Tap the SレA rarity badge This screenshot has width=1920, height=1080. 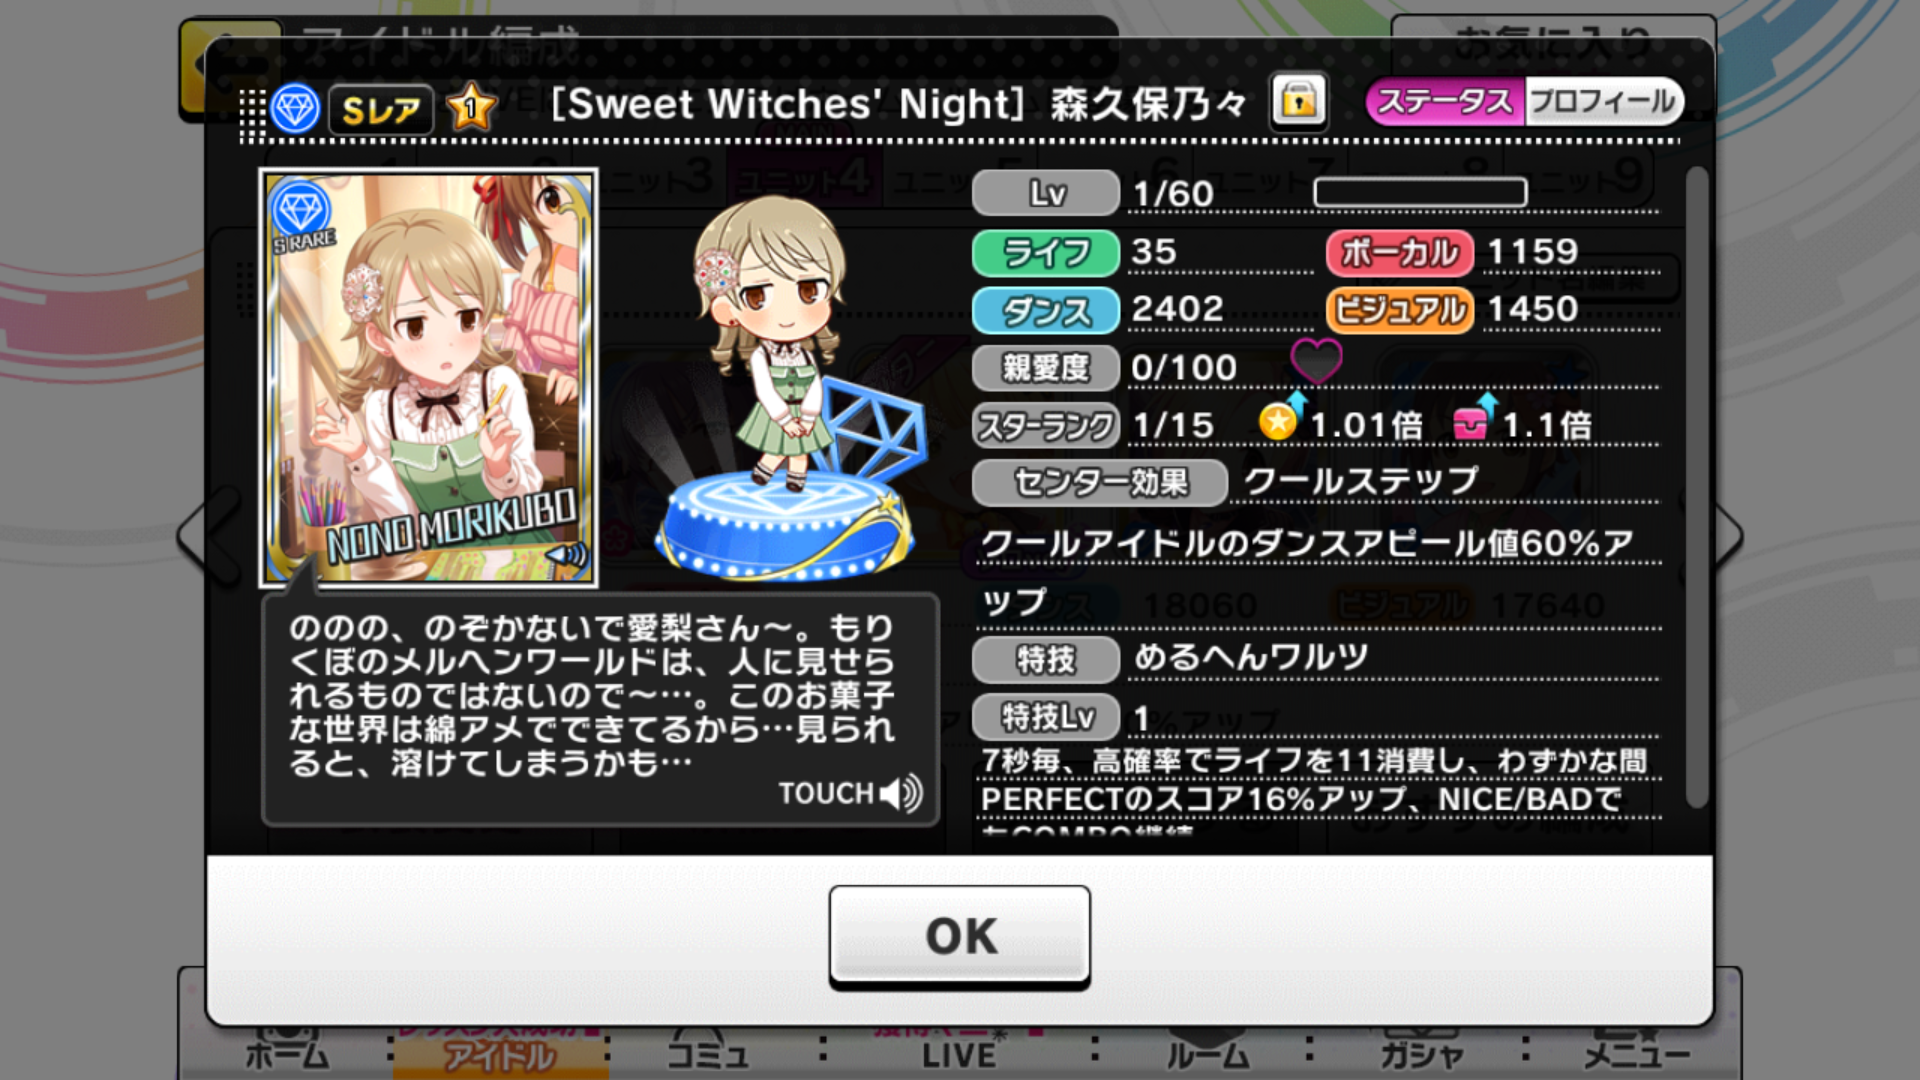(382, 109)
